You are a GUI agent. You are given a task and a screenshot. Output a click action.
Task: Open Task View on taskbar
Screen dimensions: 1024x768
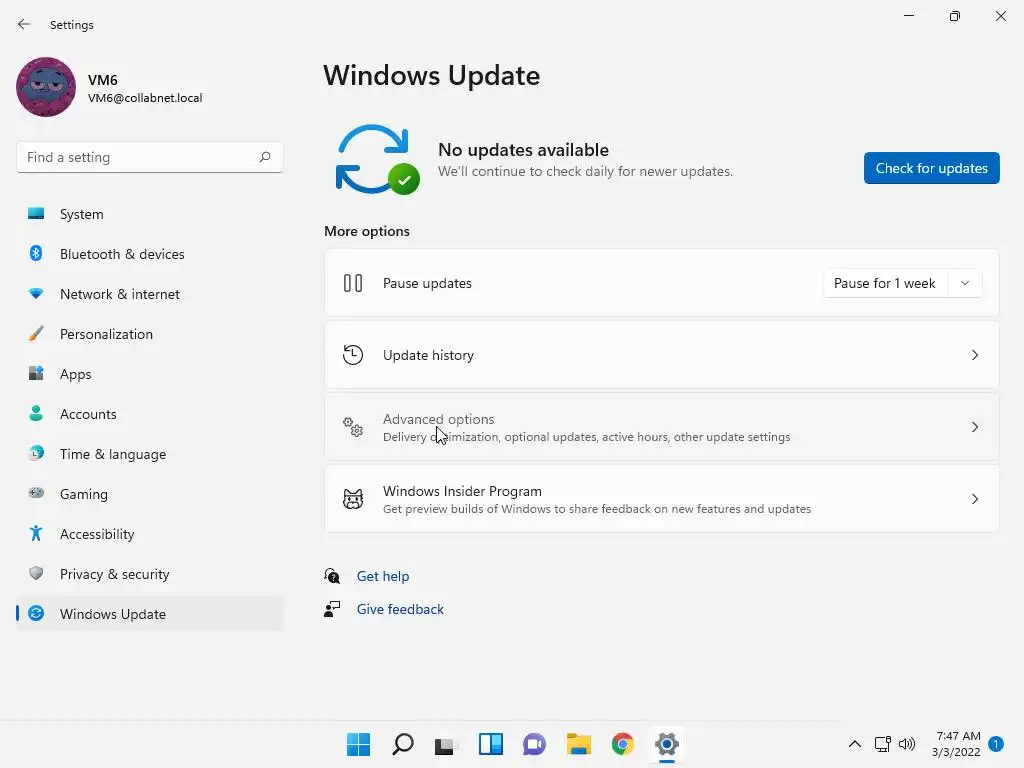point(446,744)
